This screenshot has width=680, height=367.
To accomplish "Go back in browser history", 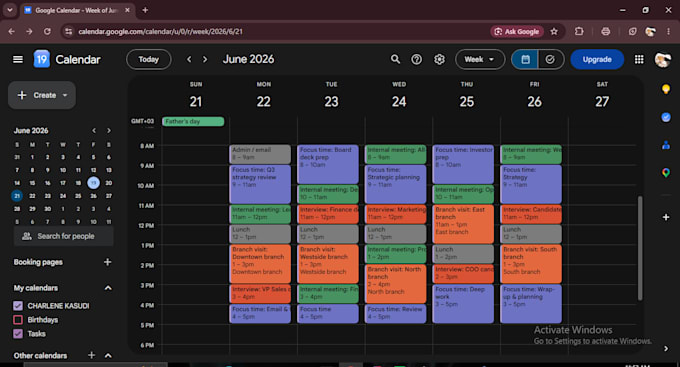I will click(x=12, y=31).
